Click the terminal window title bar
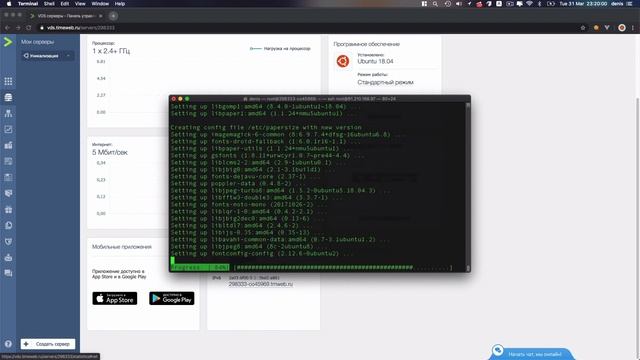 point(320,99)
